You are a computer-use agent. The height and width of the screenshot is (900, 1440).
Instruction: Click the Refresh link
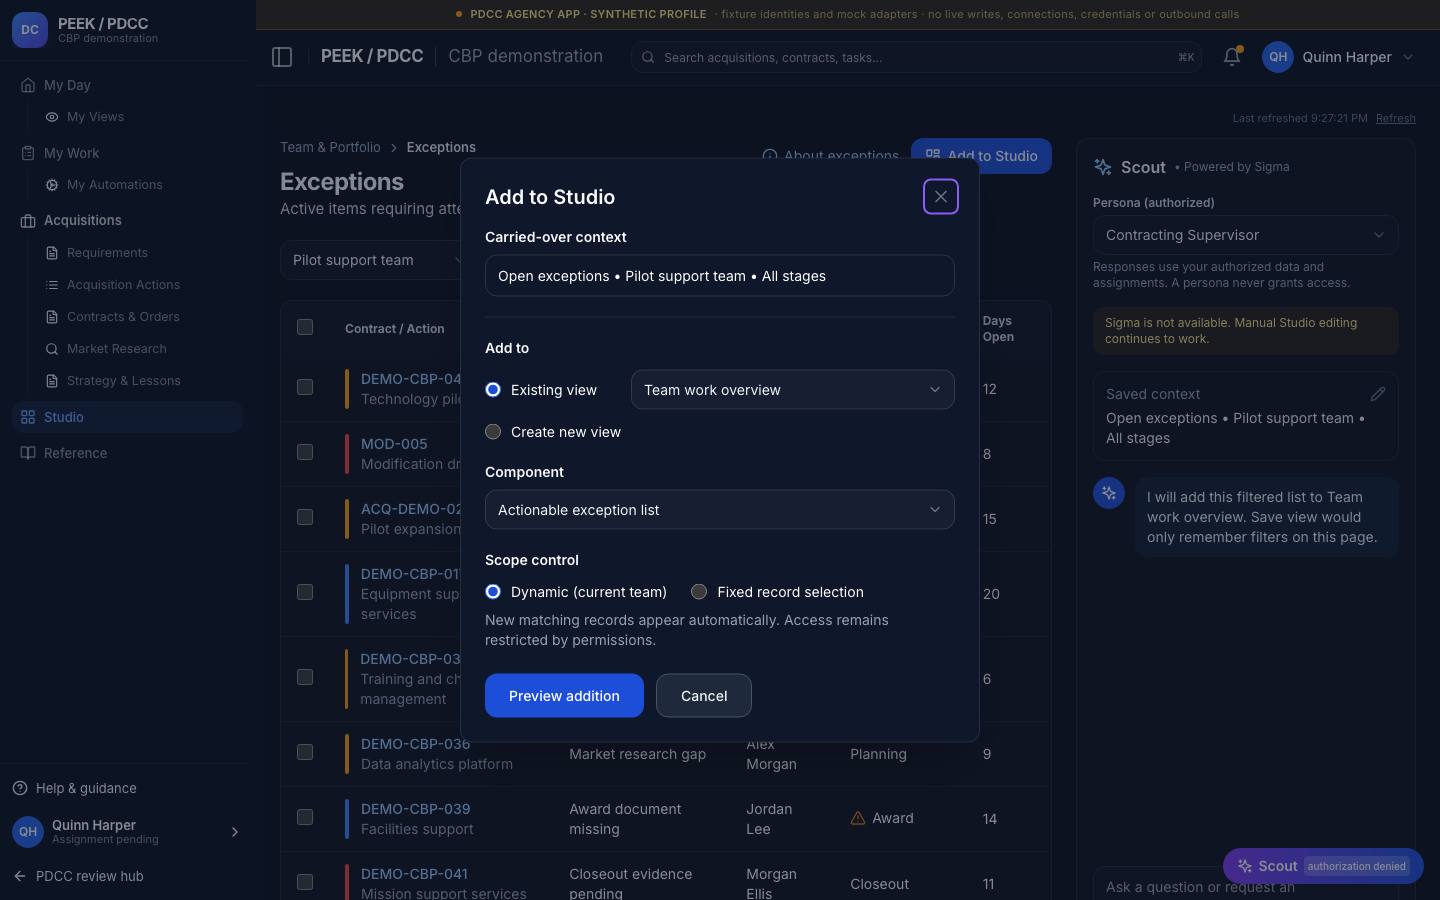(1395, 118)
